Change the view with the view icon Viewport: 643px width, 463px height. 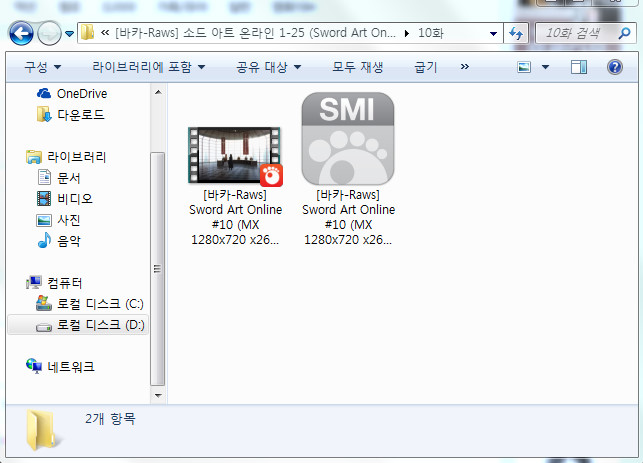tap(524, 67)
